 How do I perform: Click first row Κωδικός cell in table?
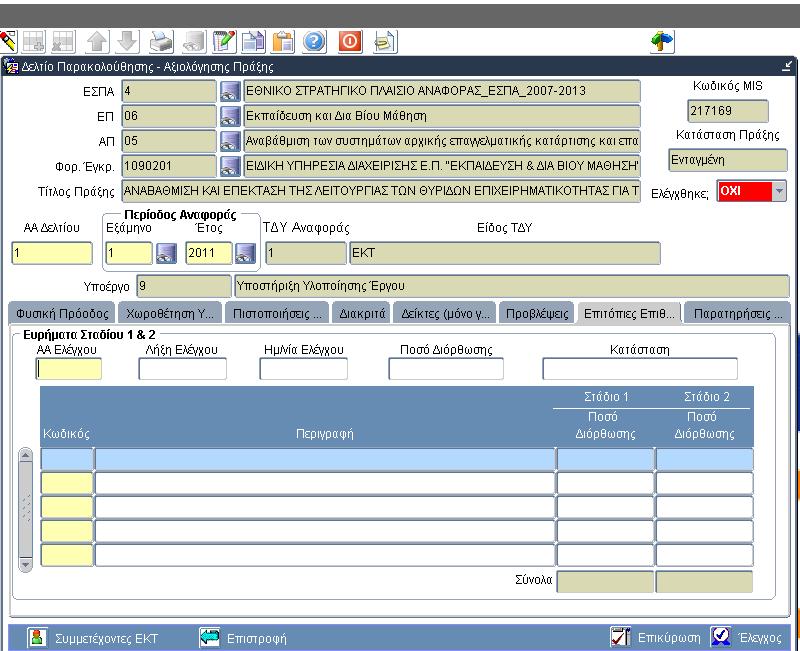click(67, 459)
